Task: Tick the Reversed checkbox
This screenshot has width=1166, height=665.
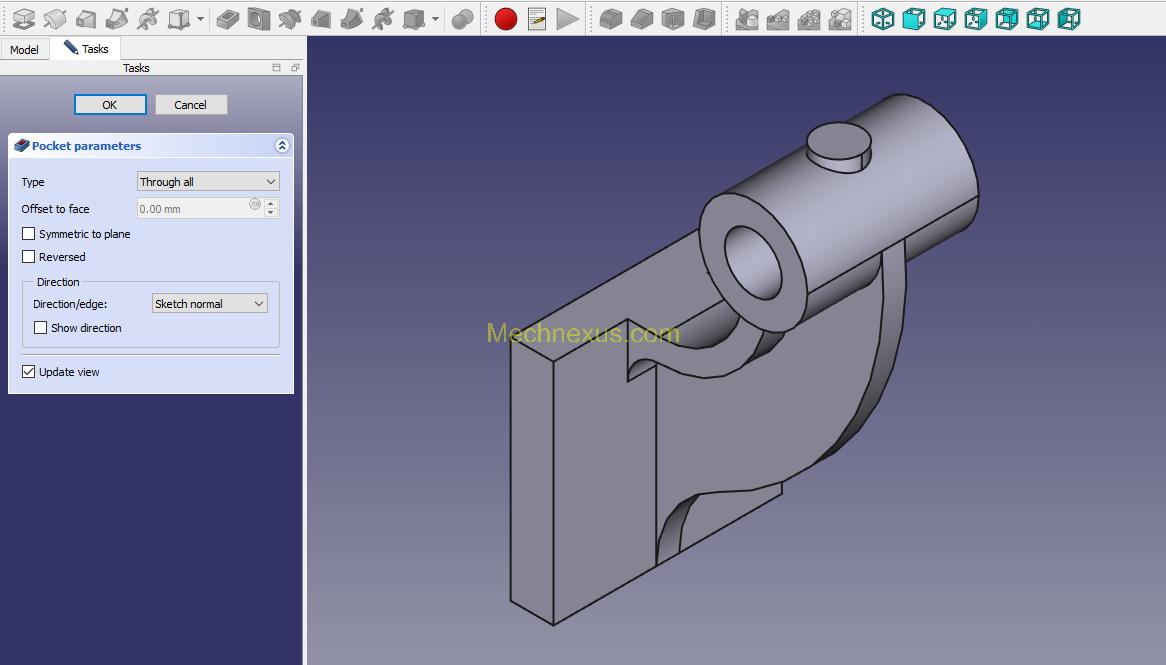Action: 29,257
